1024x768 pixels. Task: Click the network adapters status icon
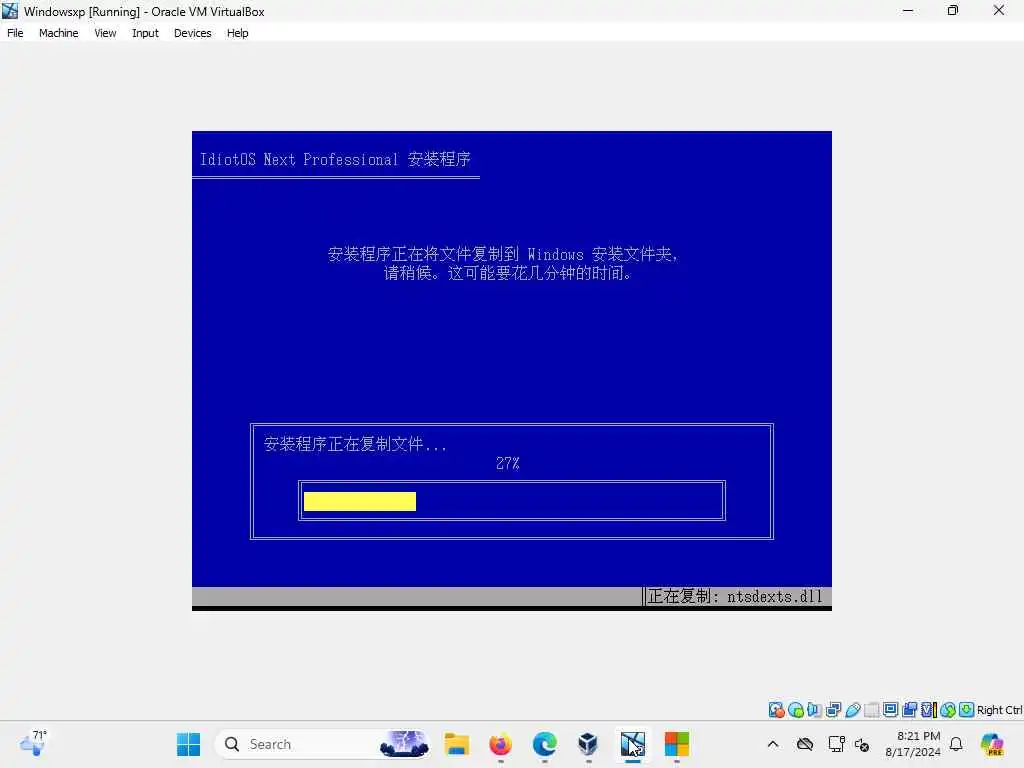[x=833, y=710]
